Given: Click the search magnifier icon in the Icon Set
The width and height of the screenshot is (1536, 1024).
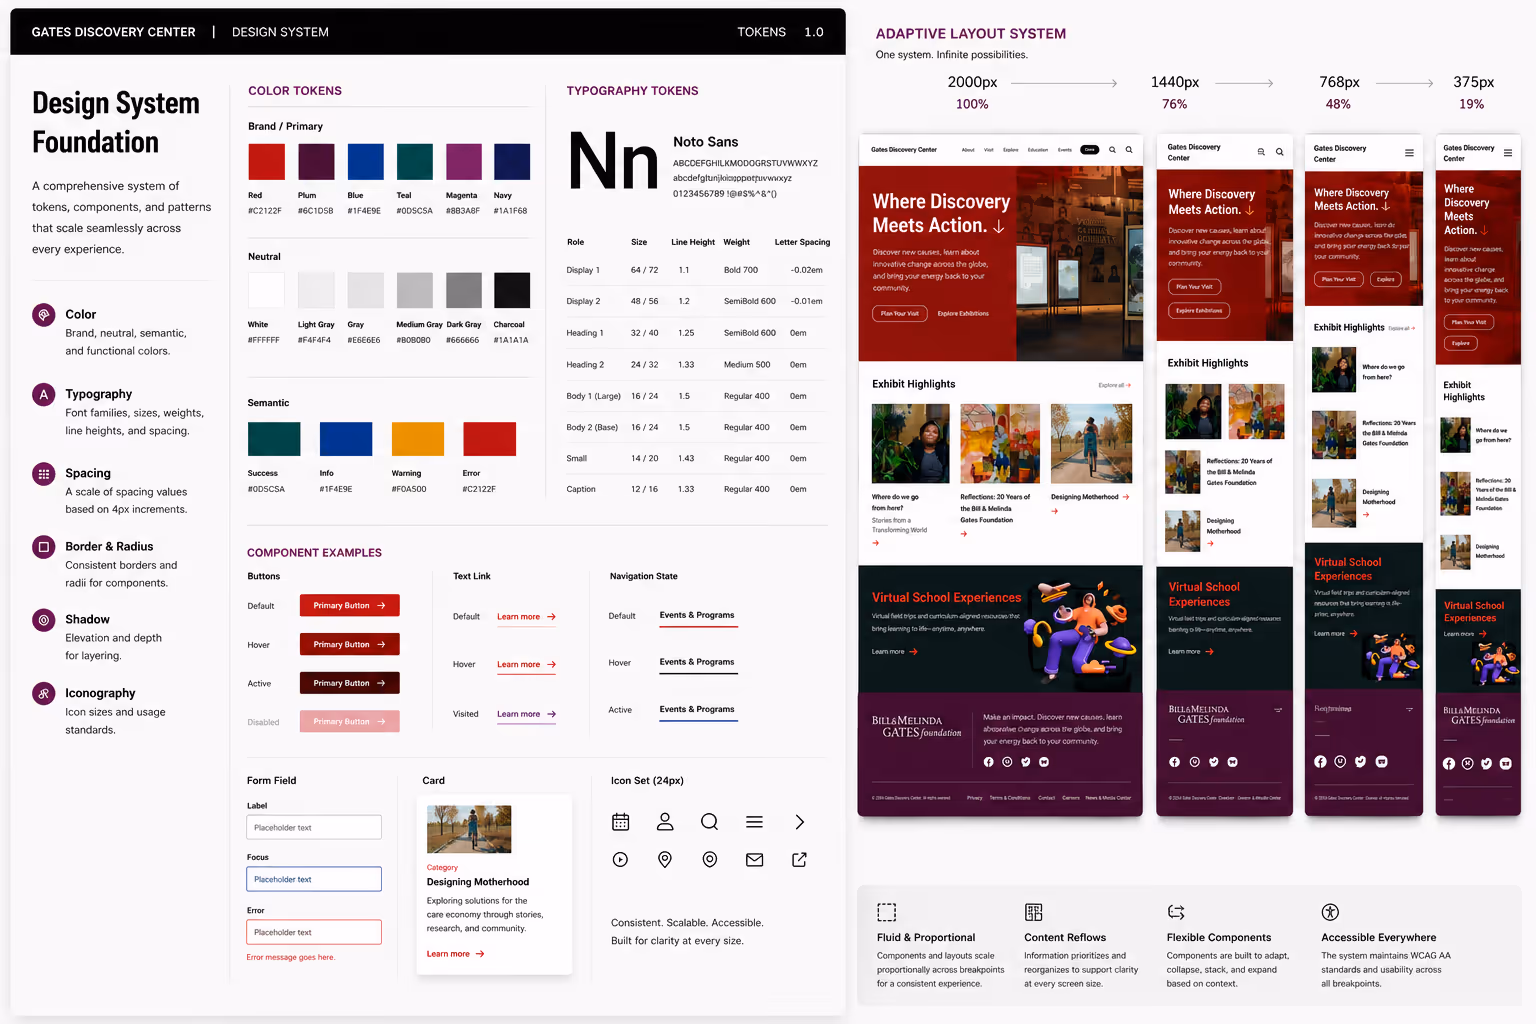Looking at the screenshot, I should pyautogui.click(x=710, y=822).
